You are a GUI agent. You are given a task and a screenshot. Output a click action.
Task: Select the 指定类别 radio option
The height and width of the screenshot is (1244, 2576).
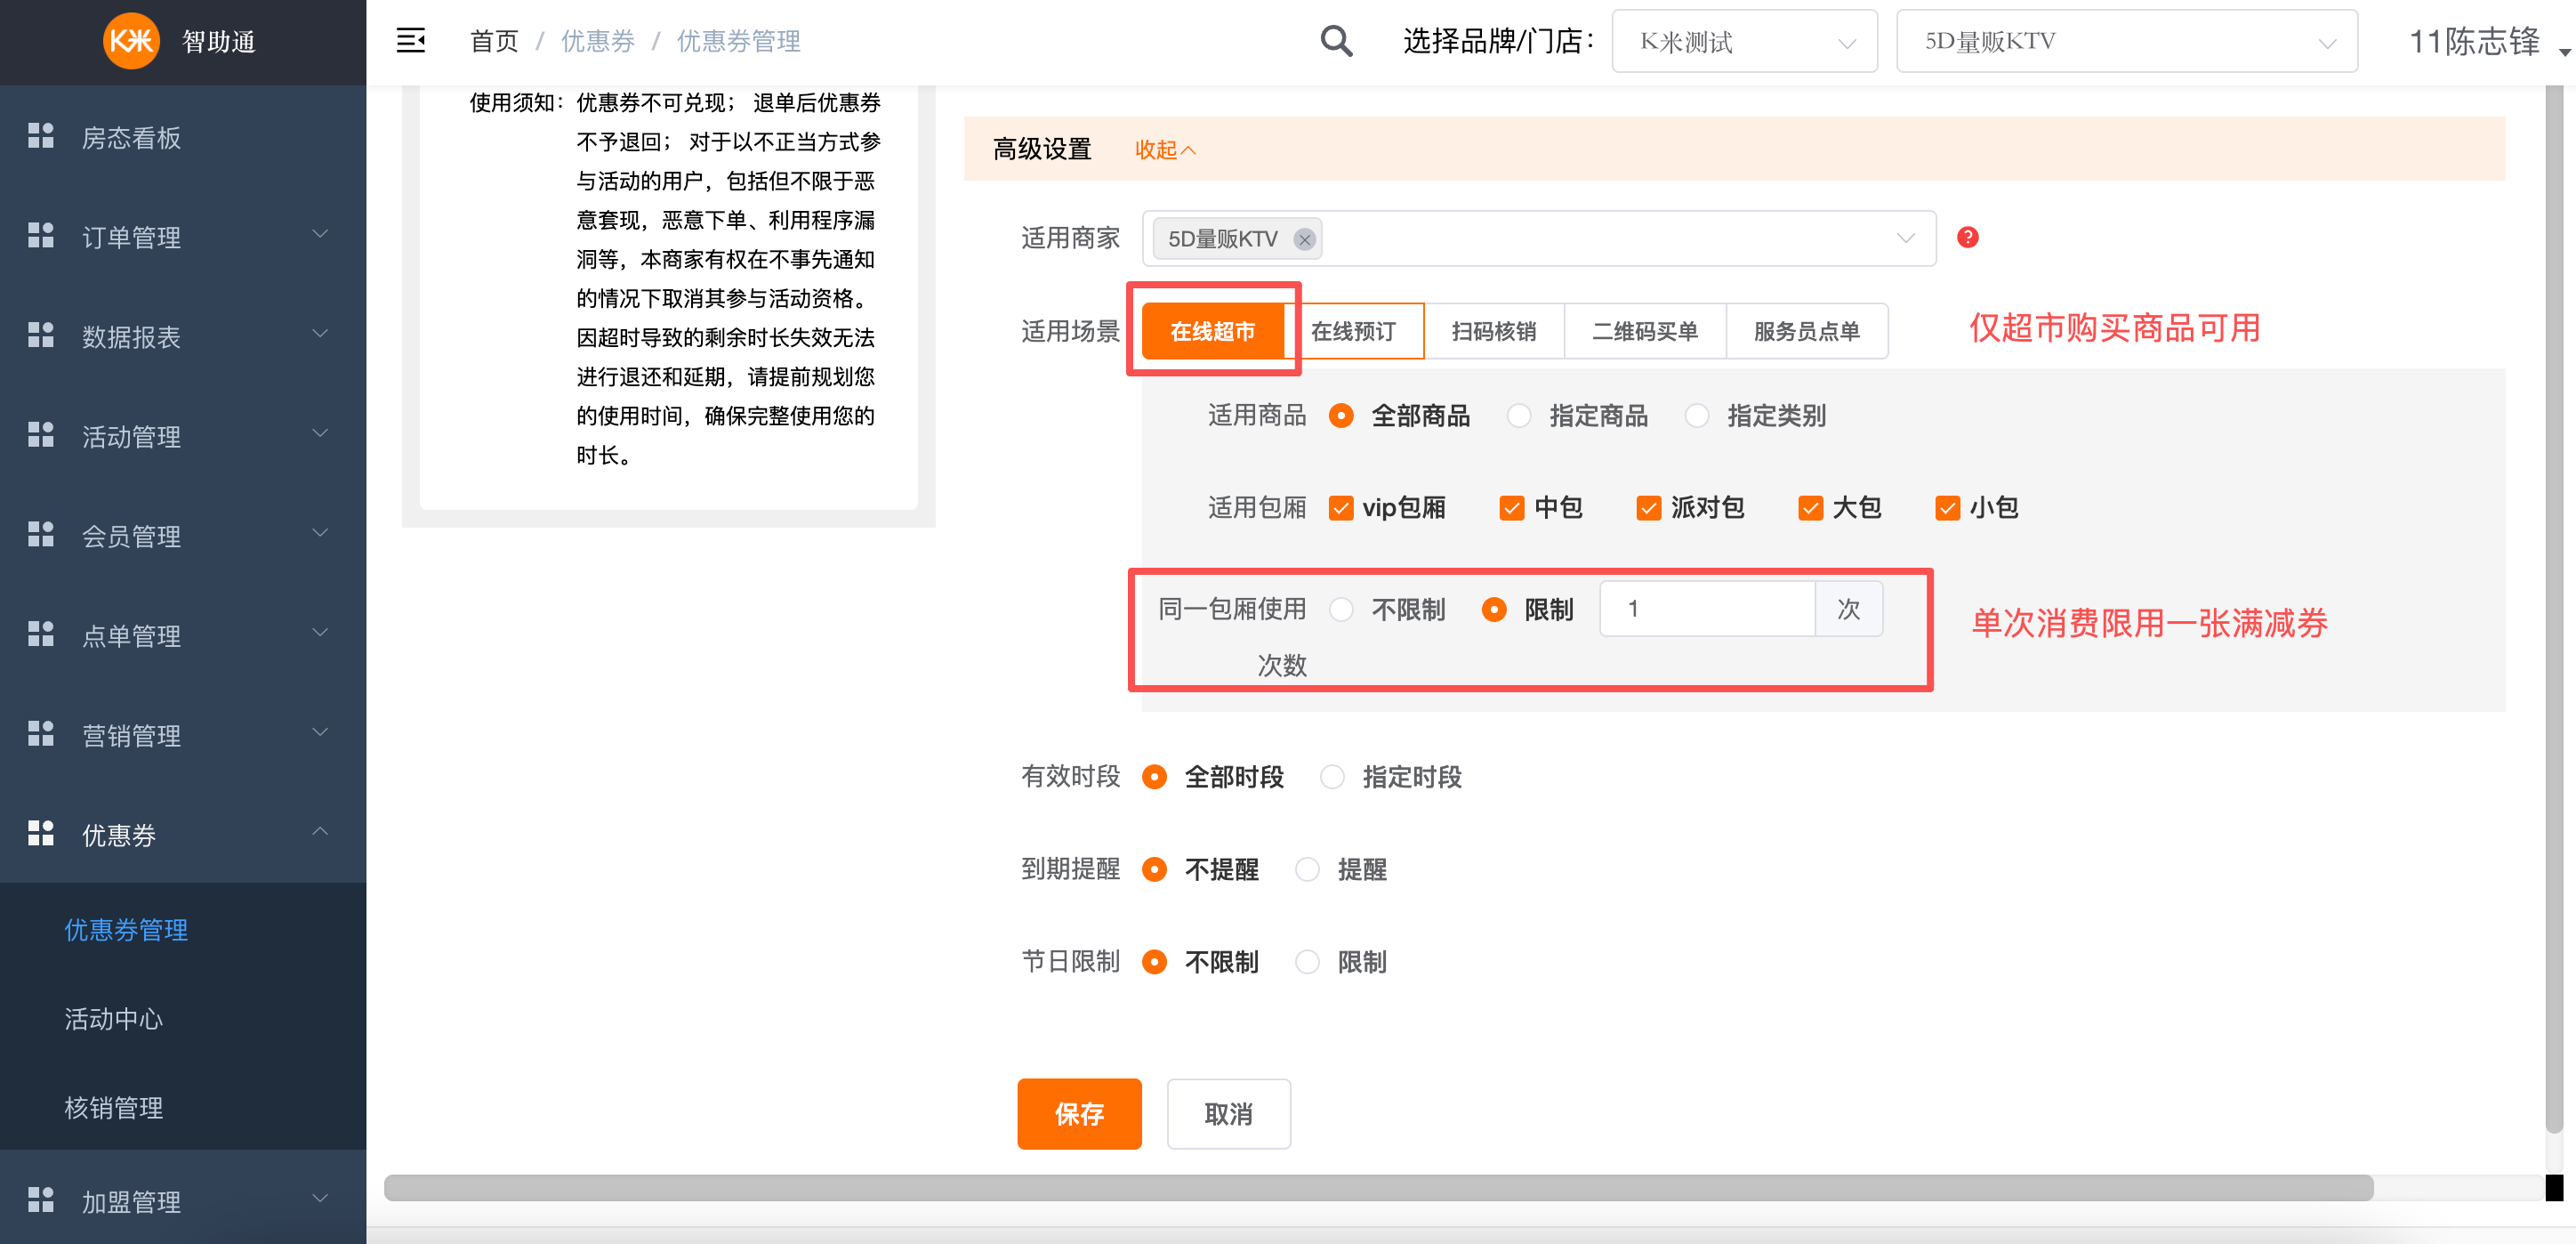tap(1697, 415)
